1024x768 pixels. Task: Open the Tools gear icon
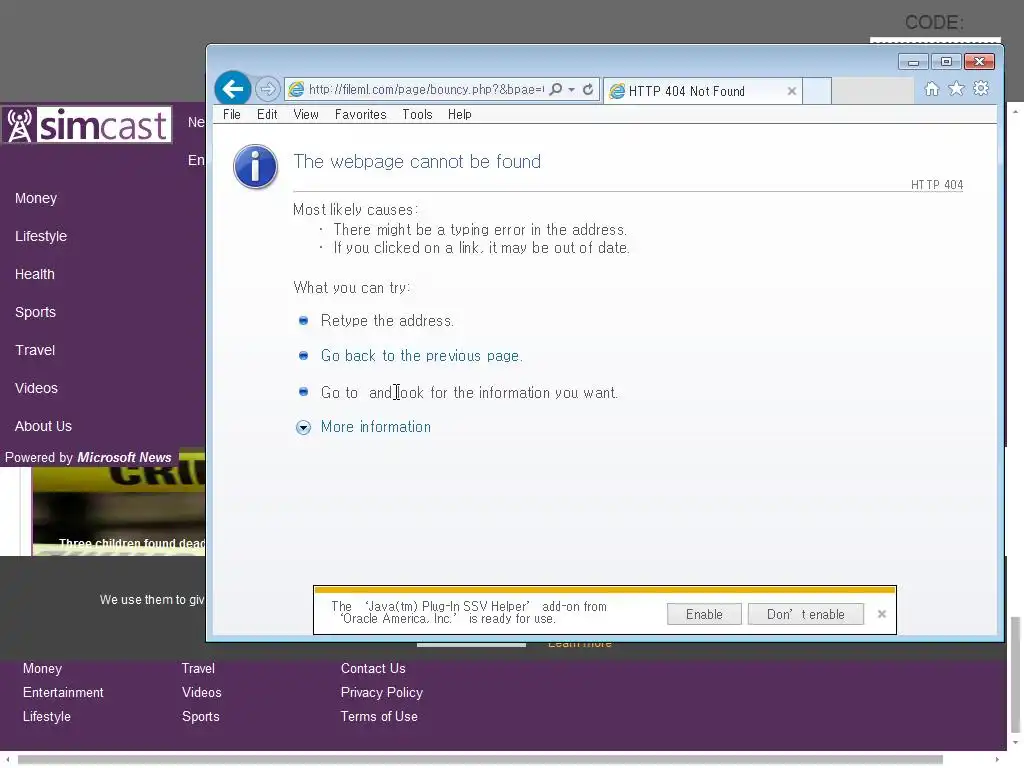[981, 89]
